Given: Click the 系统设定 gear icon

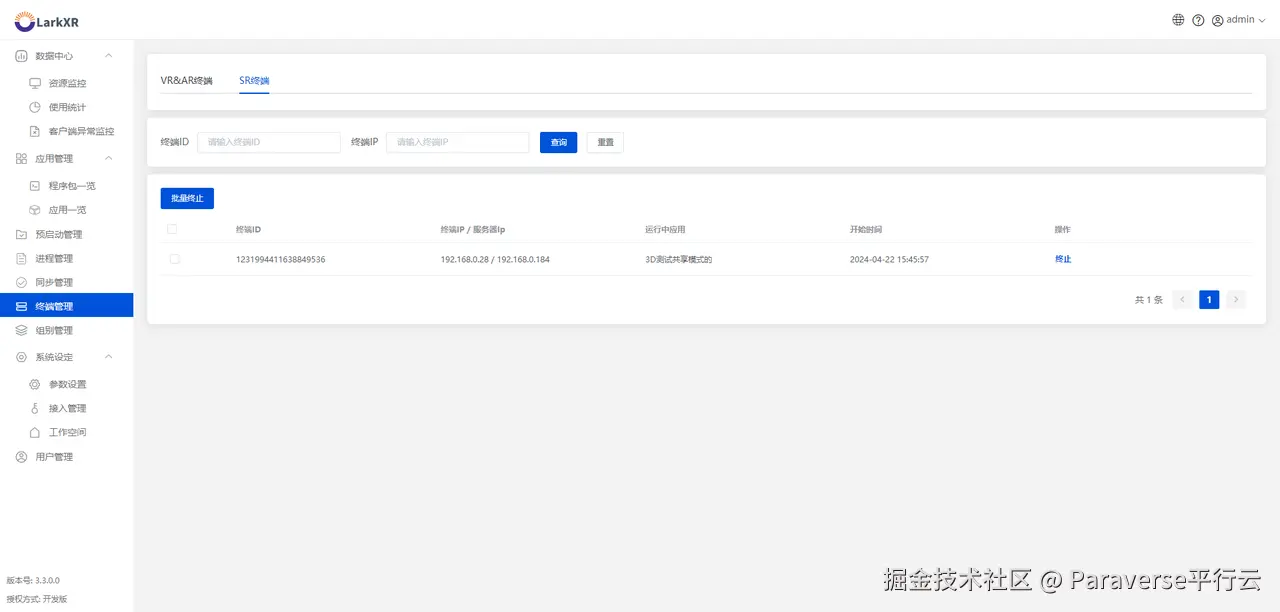Looking at the screenshot, I should (21, 357).
